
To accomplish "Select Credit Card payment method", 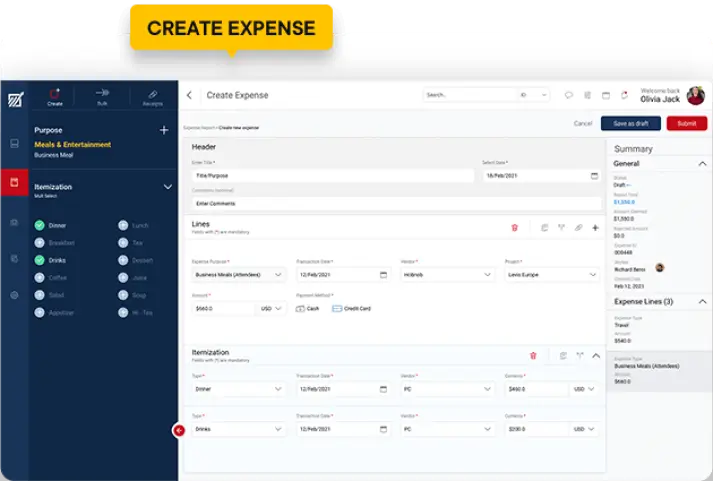I will tap(351, 309).
